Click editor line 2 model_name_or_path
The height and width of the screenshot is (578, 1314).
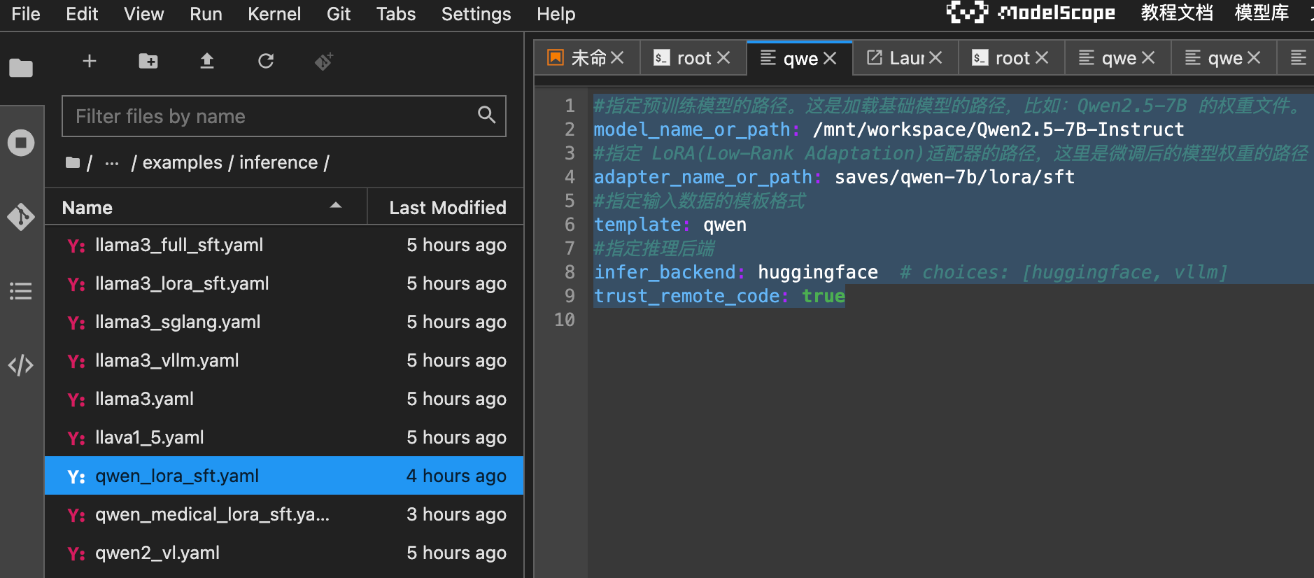pos(889,129)
